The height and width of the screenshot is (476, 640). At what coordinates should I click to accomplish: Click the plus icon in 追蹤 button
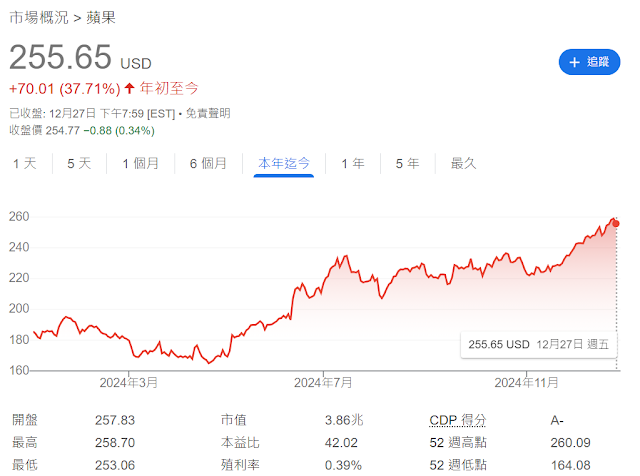coord(574,62)
